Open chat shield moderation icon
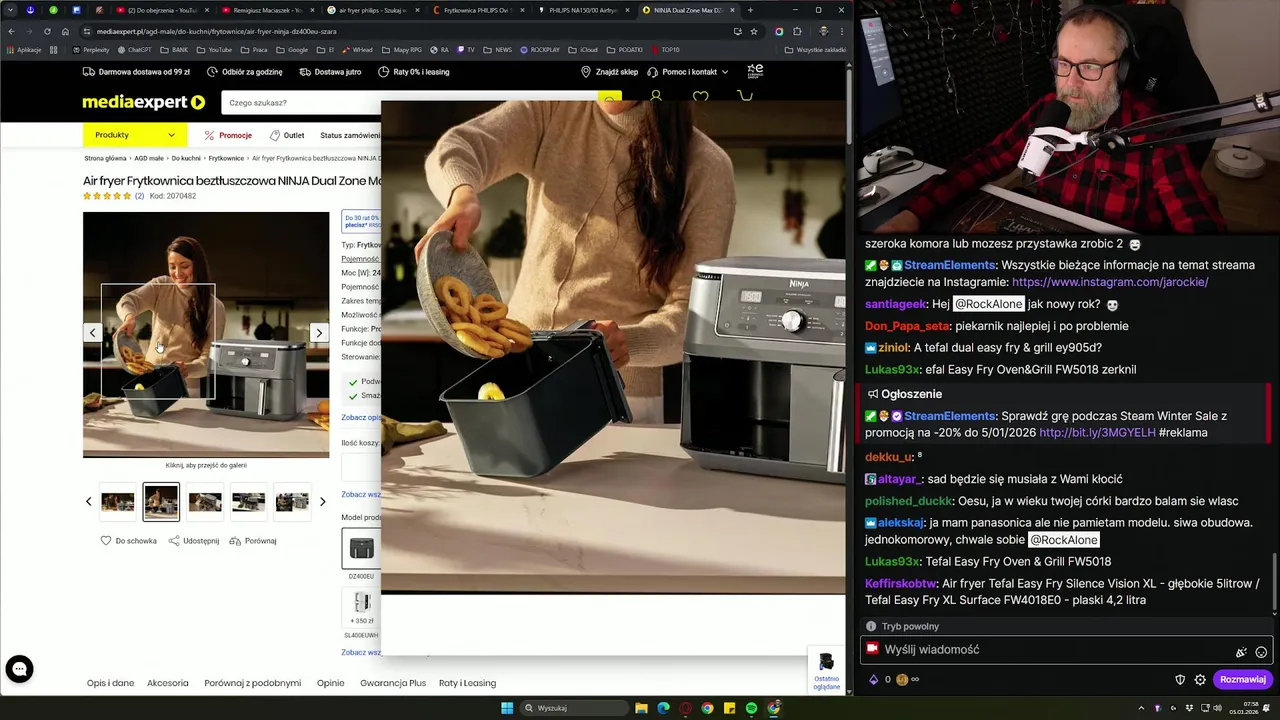1280x720 pixels. click(1180, 680)
